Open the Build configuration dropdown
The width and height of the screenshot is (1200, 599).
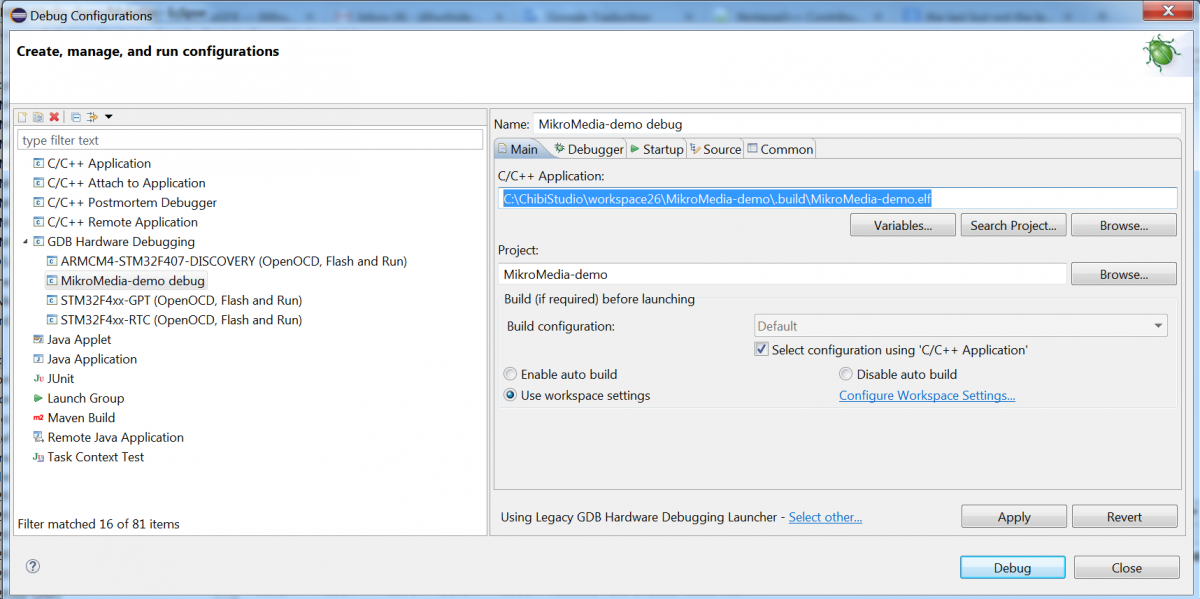tap(1157, 325)
